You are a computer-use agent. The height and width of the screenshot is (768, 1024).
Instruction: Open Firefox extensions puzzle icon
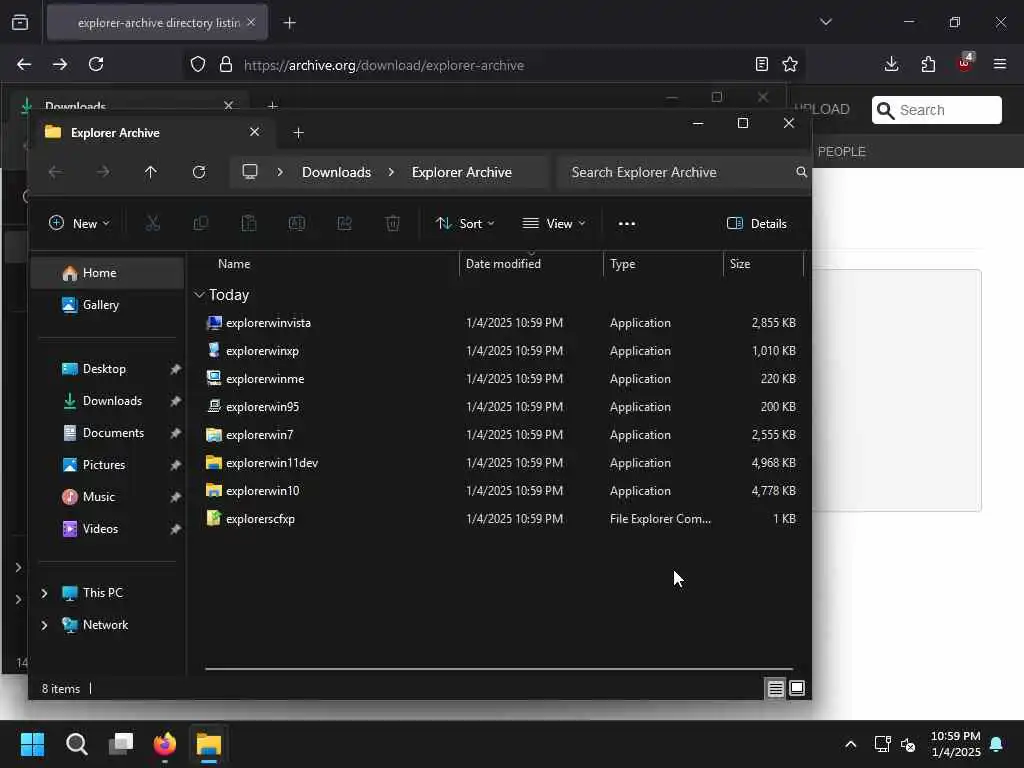point(928,64)
